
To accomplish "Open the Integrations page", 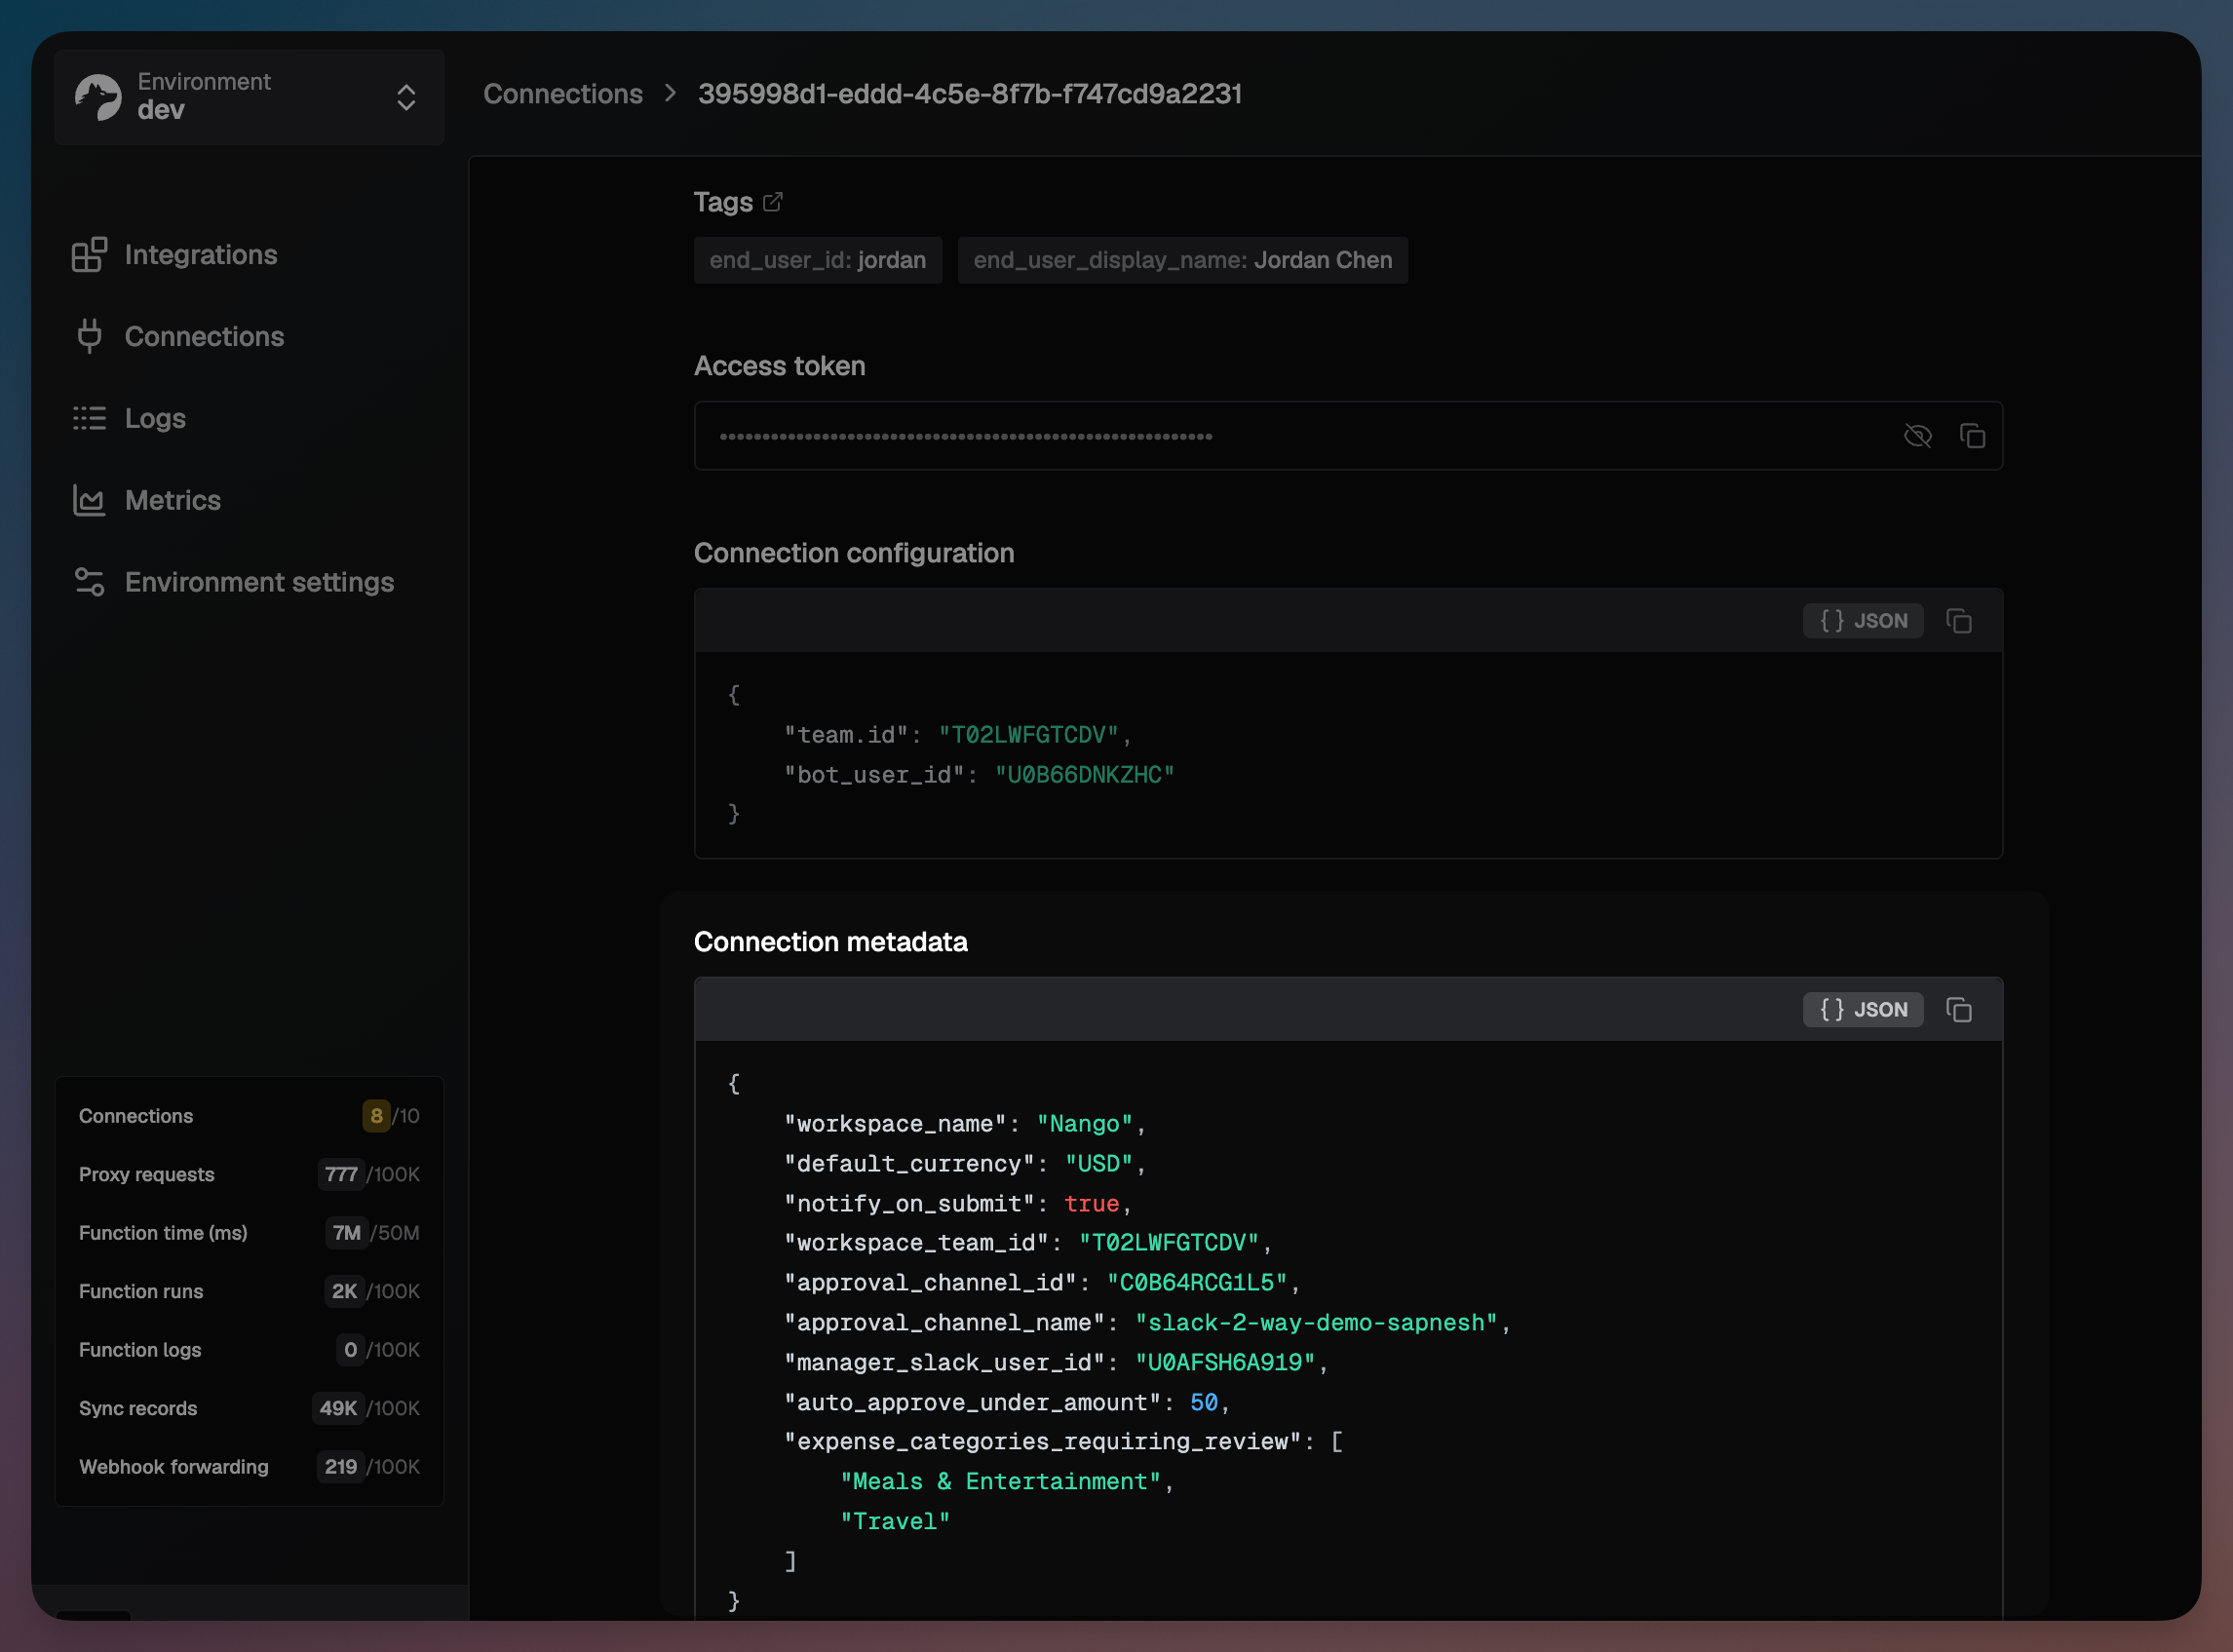I will click(x=200, y=255).
